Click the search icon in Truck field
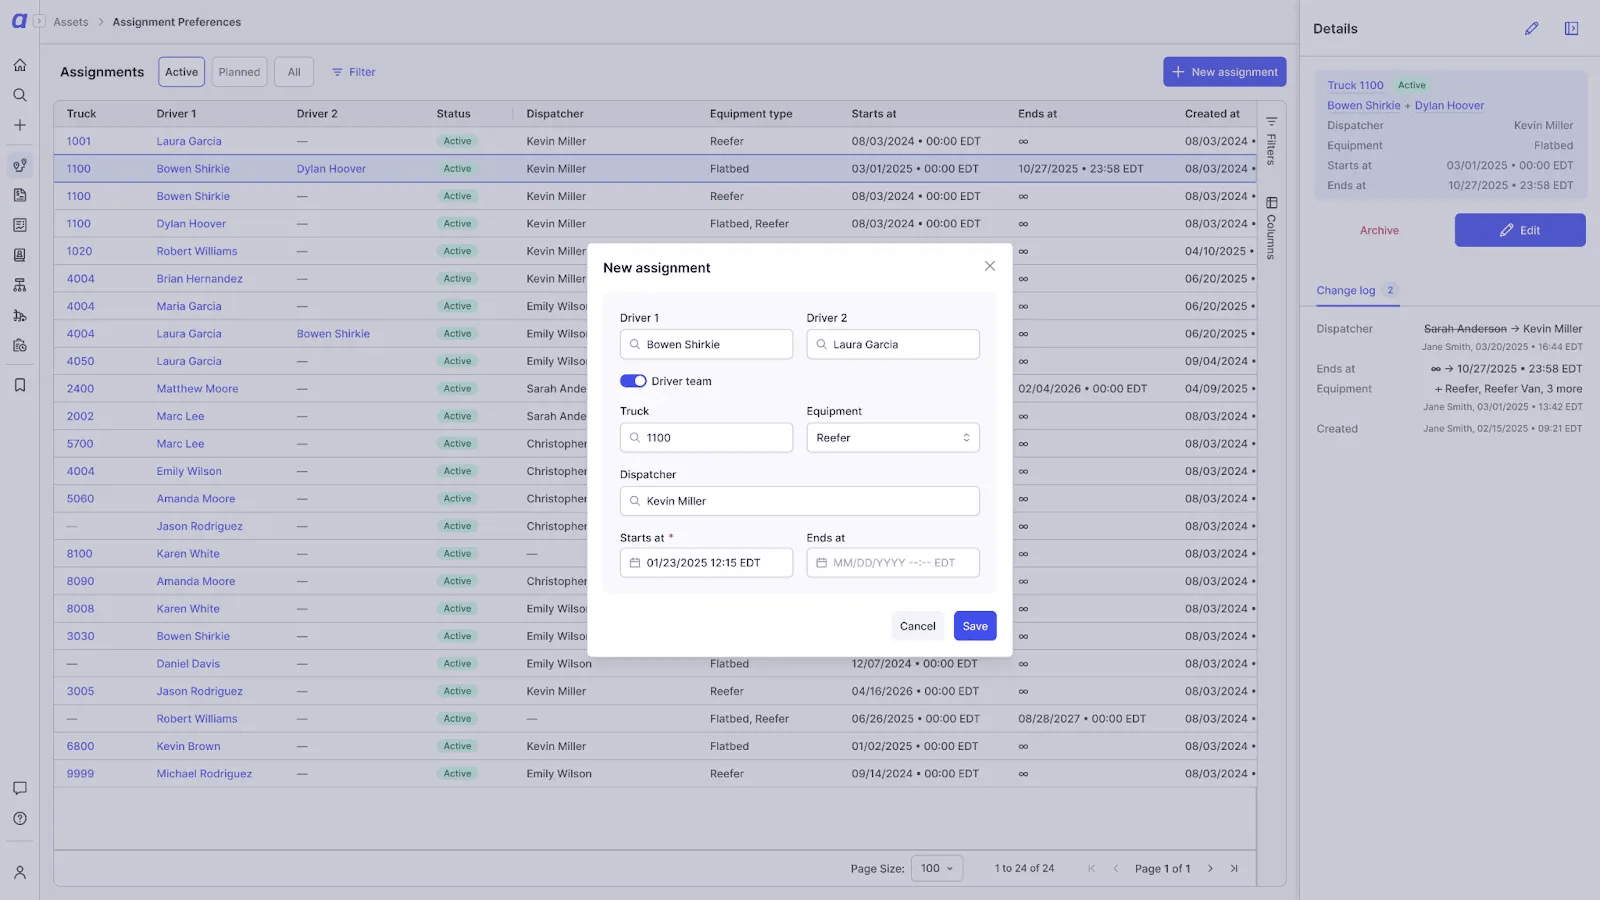The width and height of the screenshot is (1600, 900). coord(634,438)
